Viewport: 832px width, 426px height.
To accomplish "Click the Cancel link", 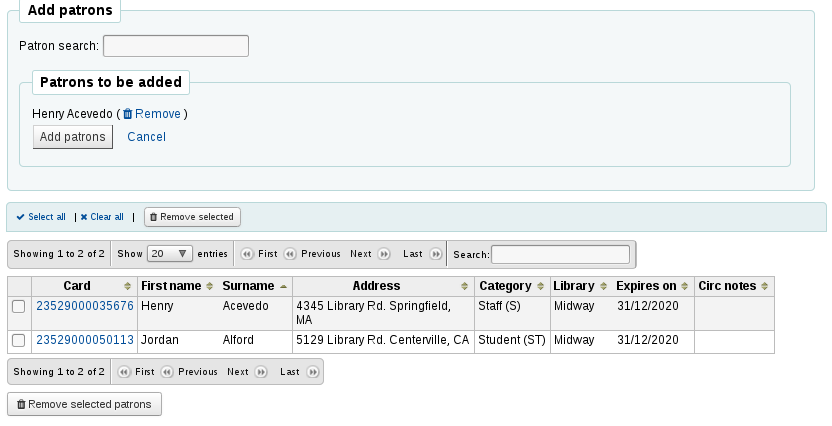I will (x=146, y=137).
